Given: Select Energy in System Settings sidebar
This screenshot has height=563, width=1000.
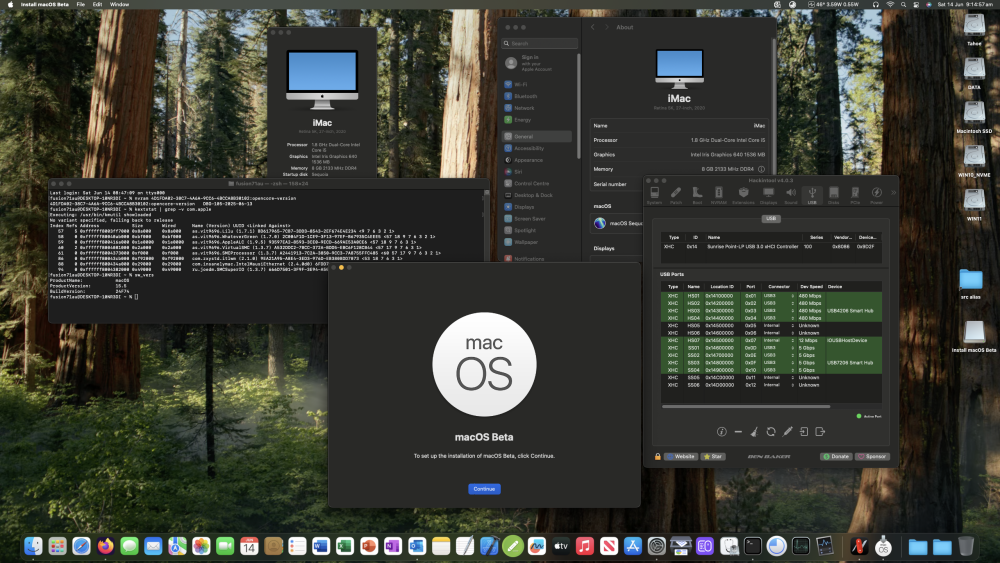Looking at the screenshot, I should pyautogui.click(x=538, y=120).
